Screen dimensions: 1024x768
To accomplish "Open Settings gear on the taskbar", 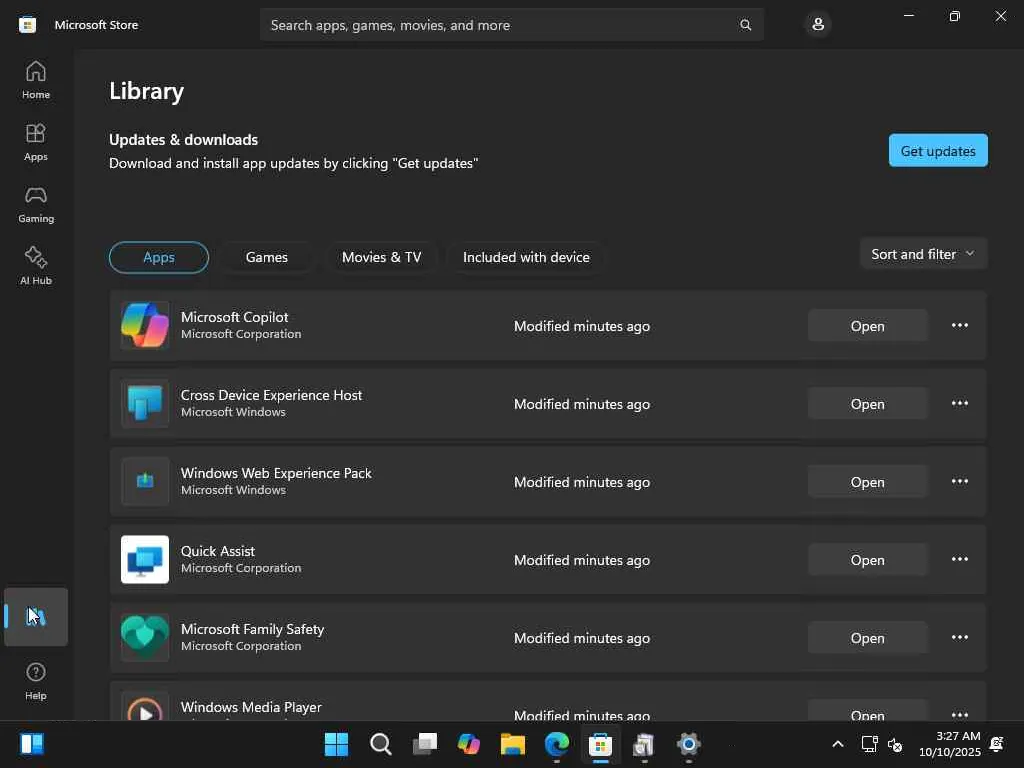I will [x=688, y=744].
